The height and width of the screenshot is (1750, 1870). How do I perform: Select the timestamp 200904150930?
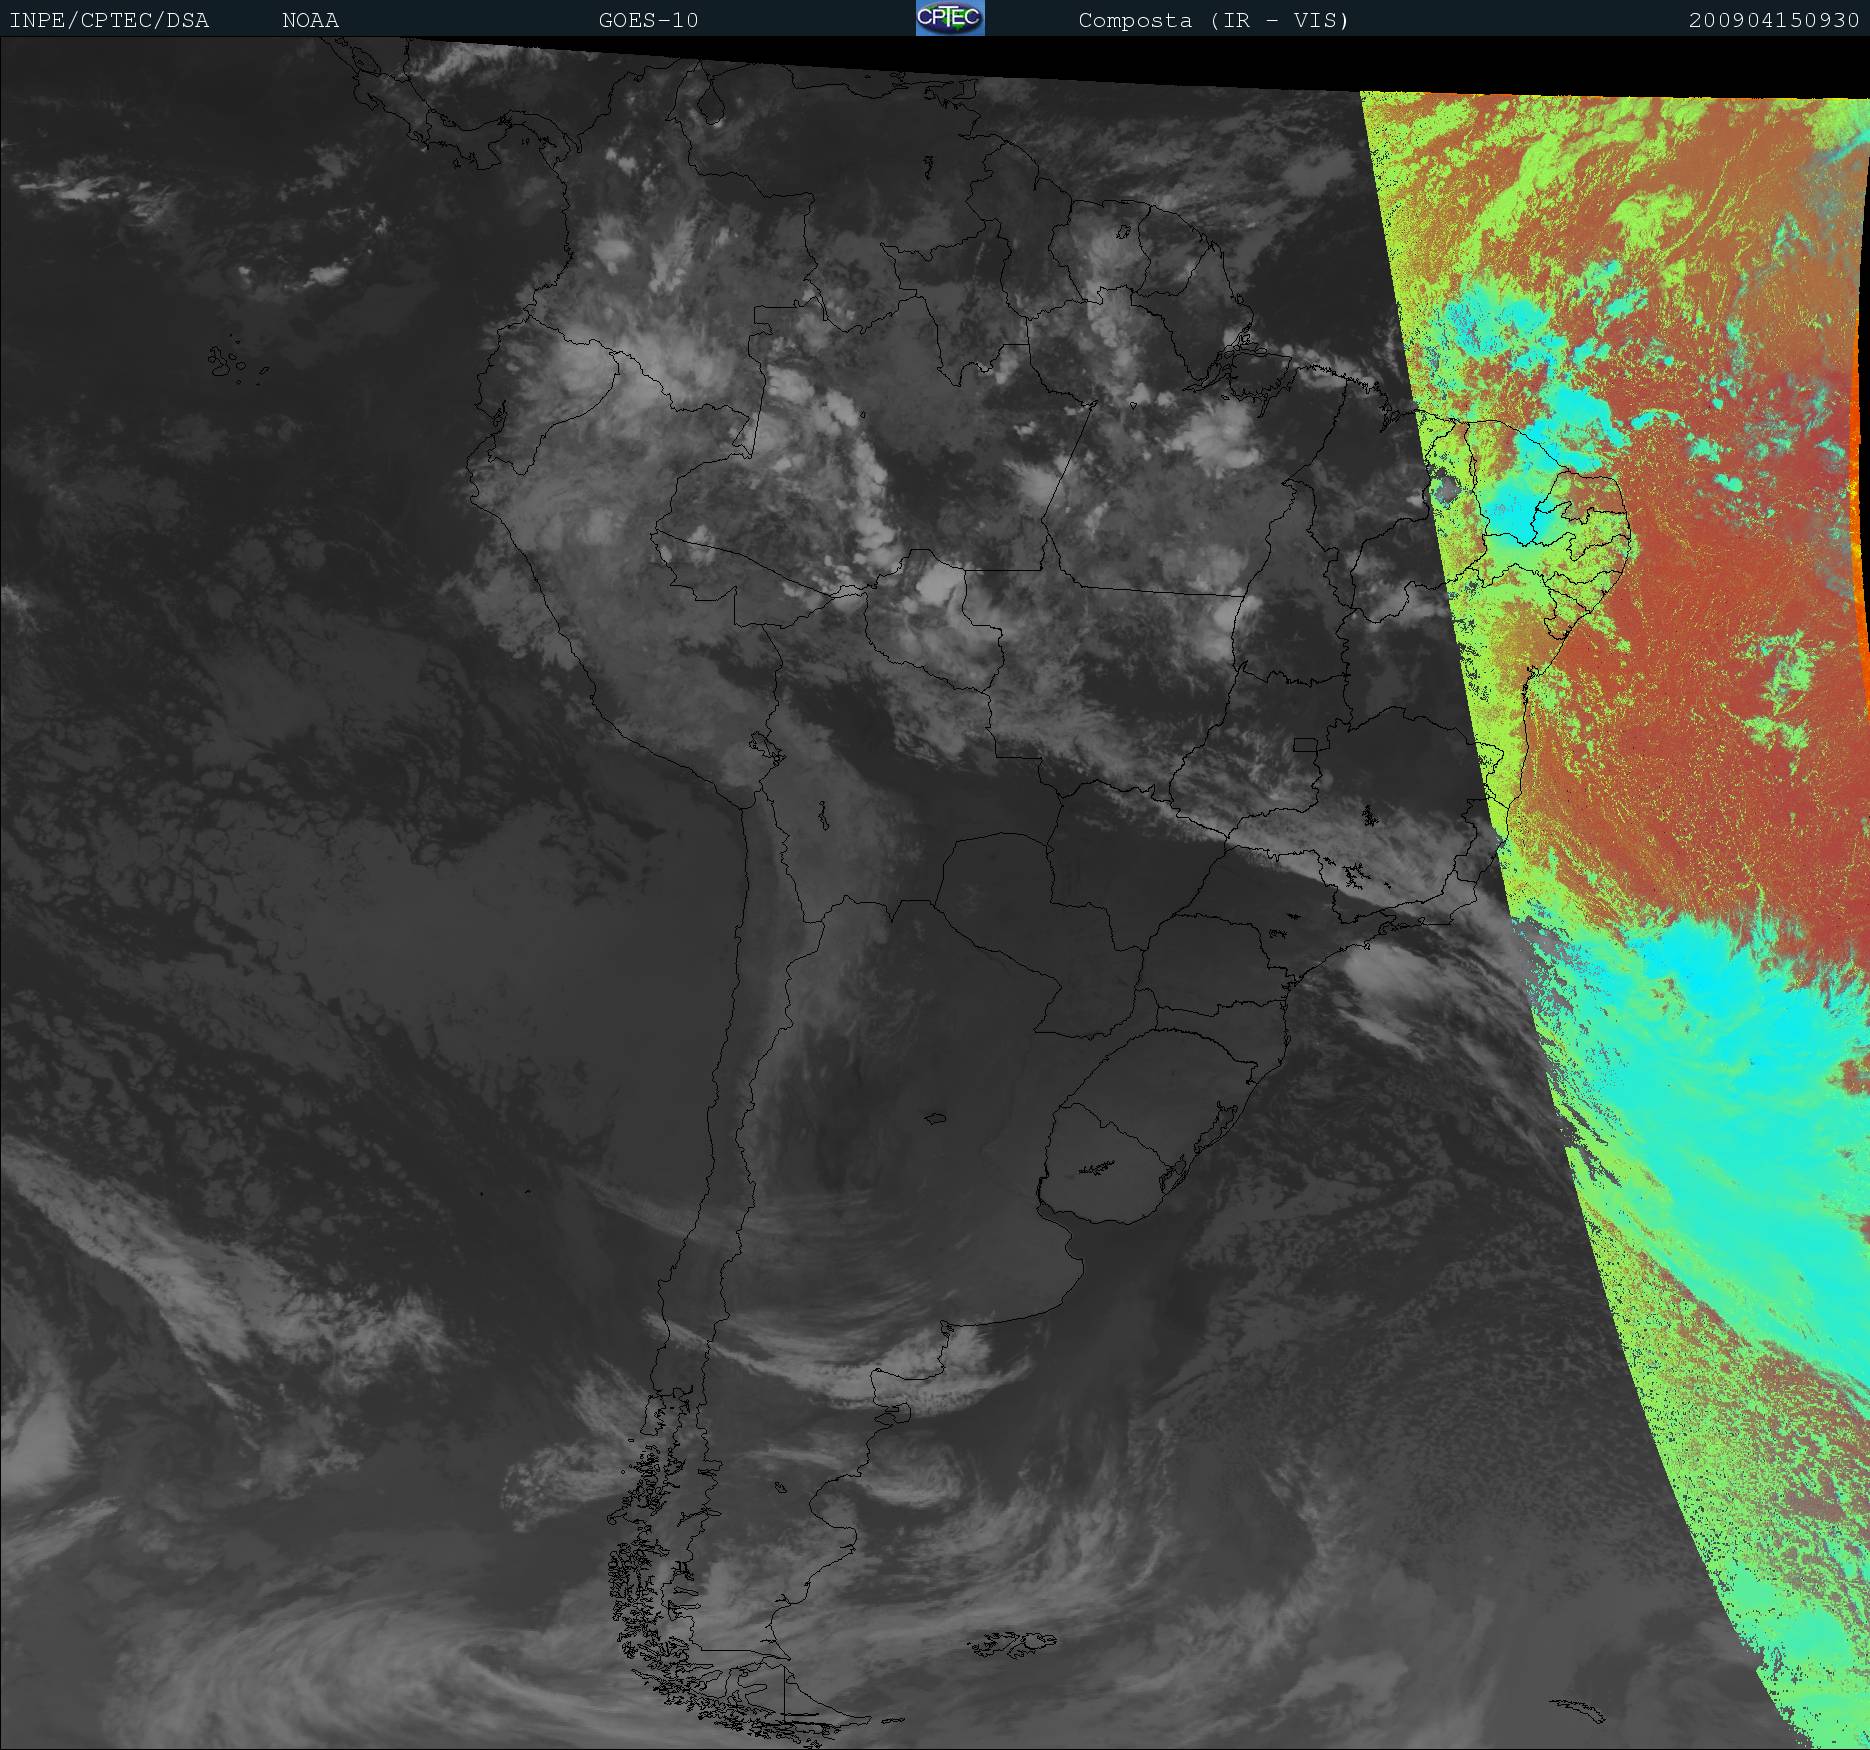[x=1774, y=20]
